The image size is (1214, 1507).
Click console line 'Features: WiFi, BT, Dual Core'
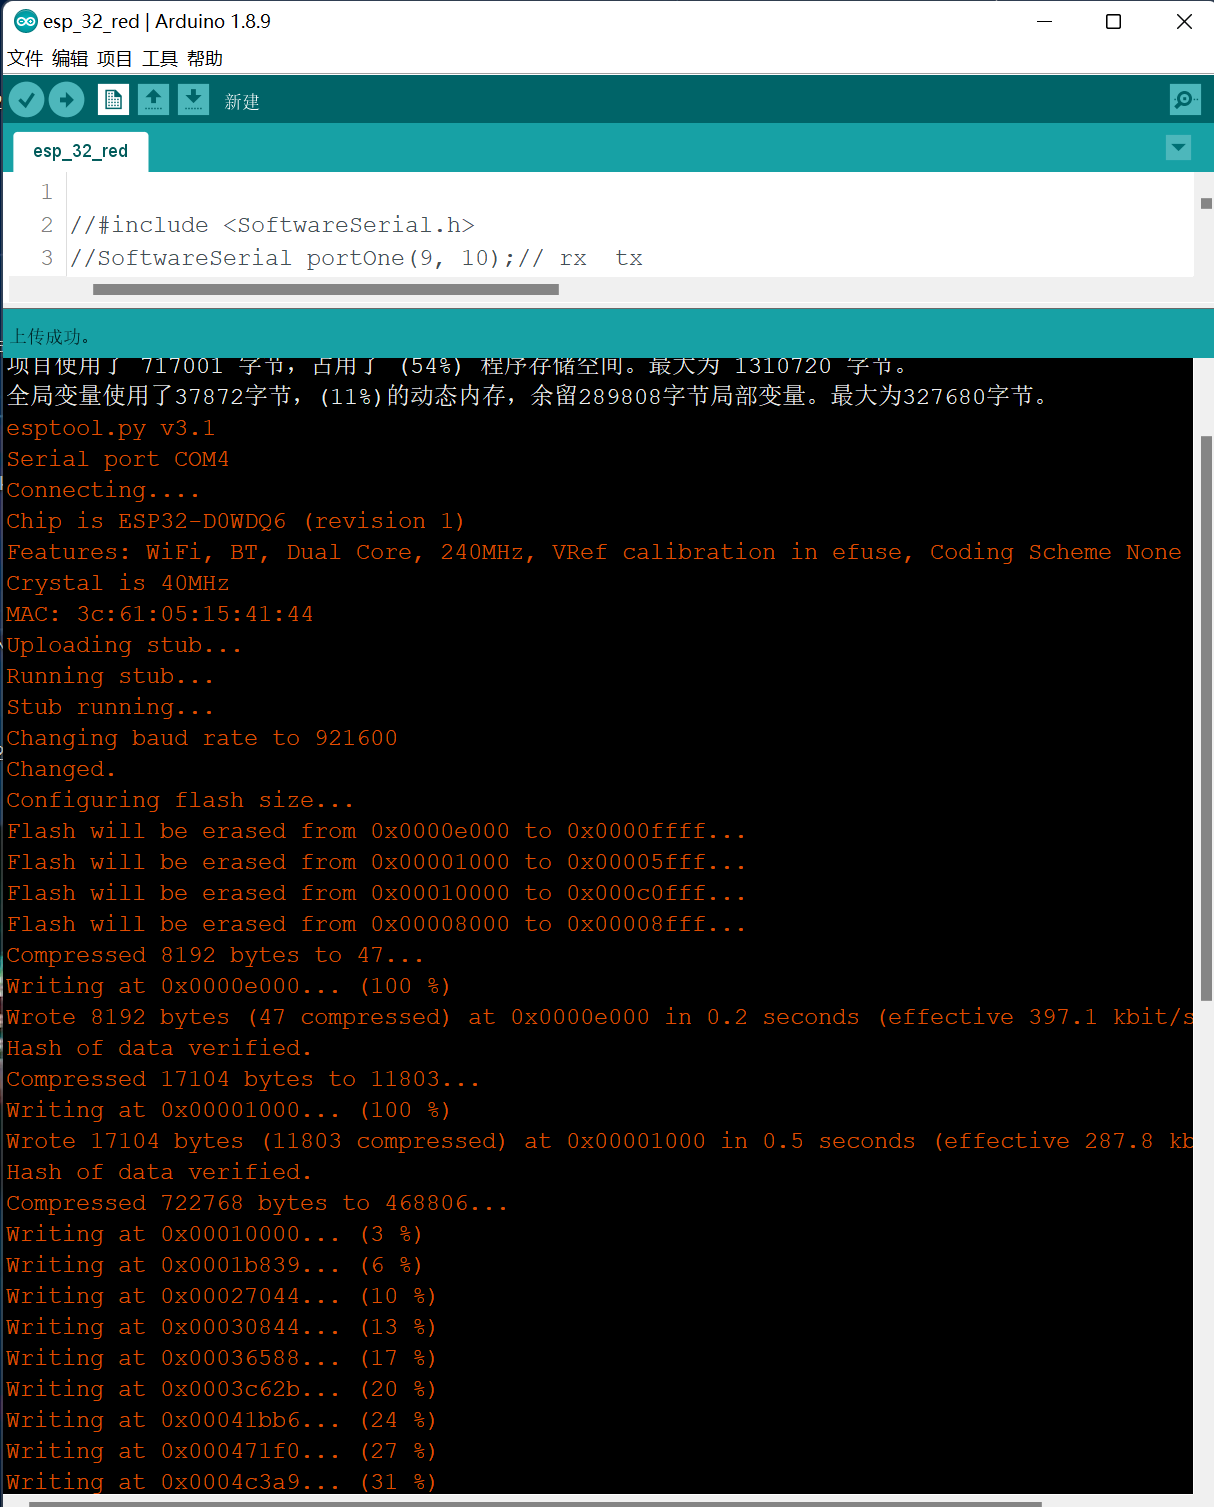click(x=594, y=552)
